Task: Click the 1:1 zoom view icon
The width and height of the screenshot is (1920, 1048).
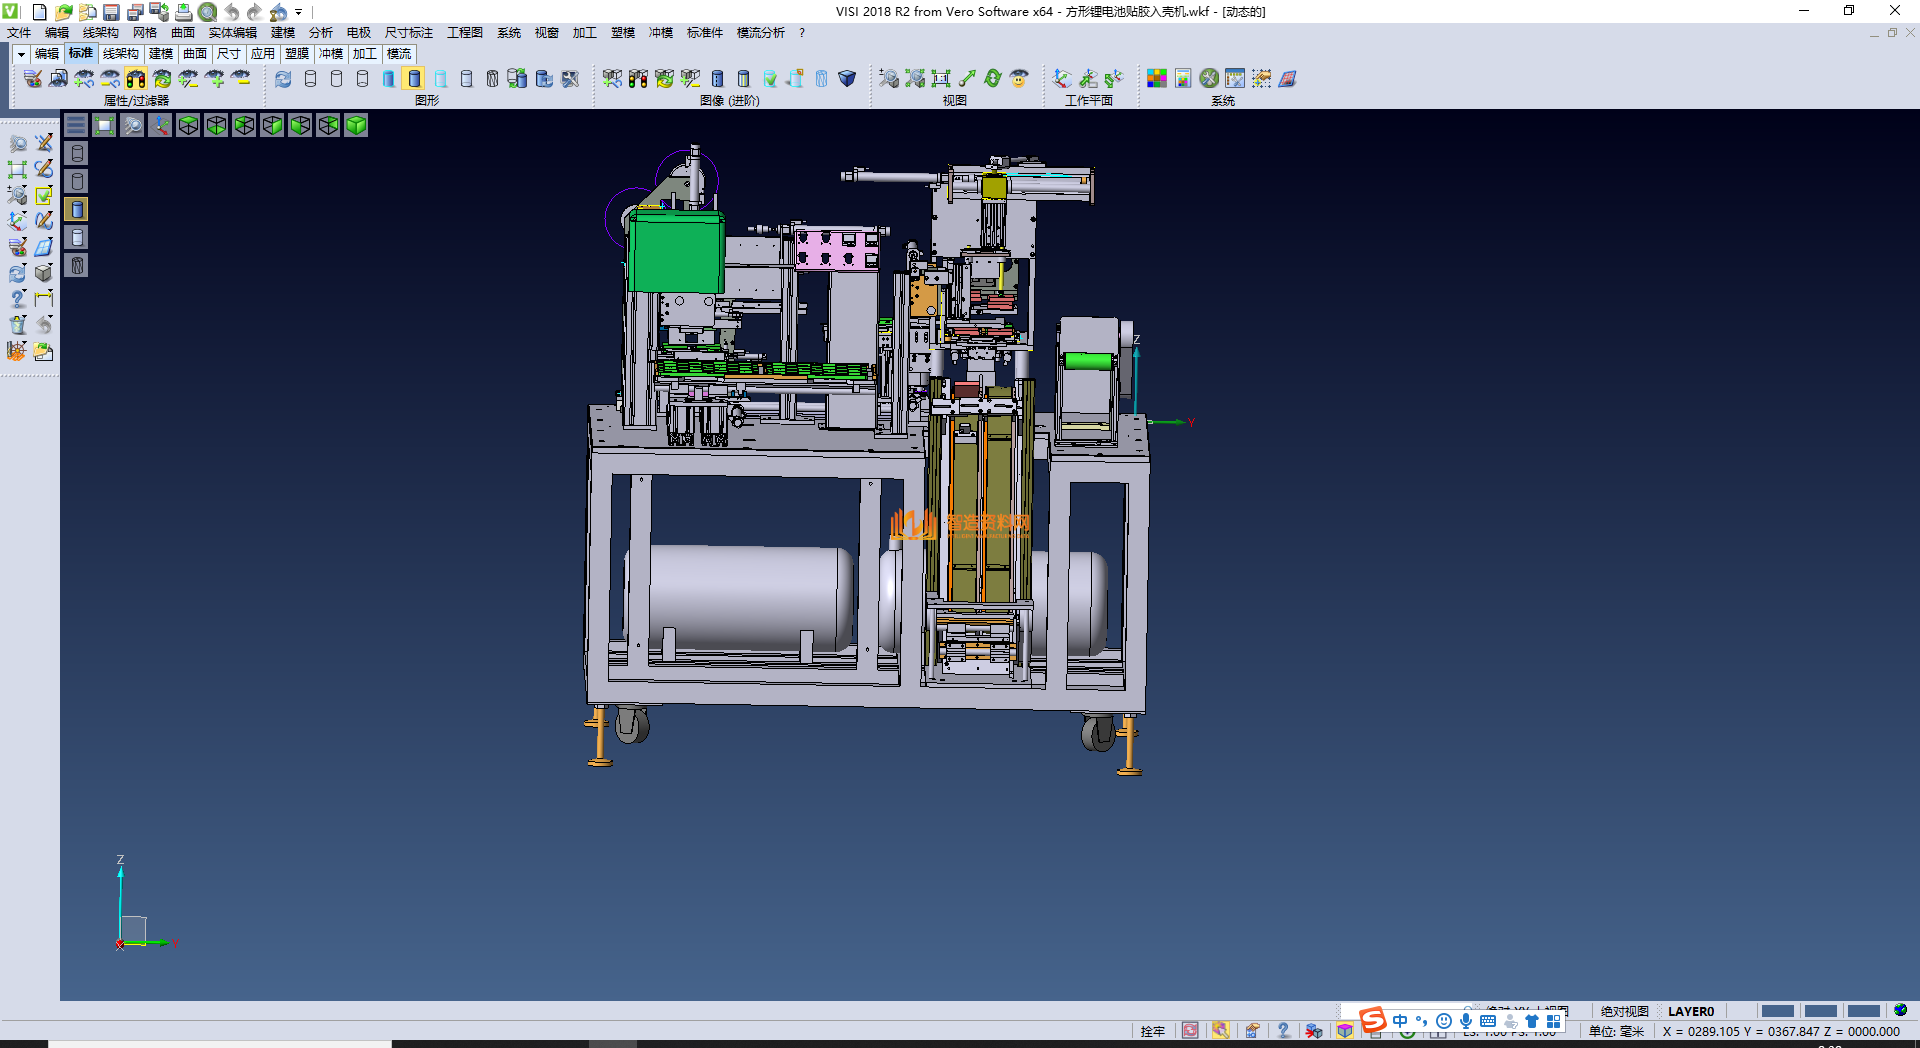Action: point(941,79)
